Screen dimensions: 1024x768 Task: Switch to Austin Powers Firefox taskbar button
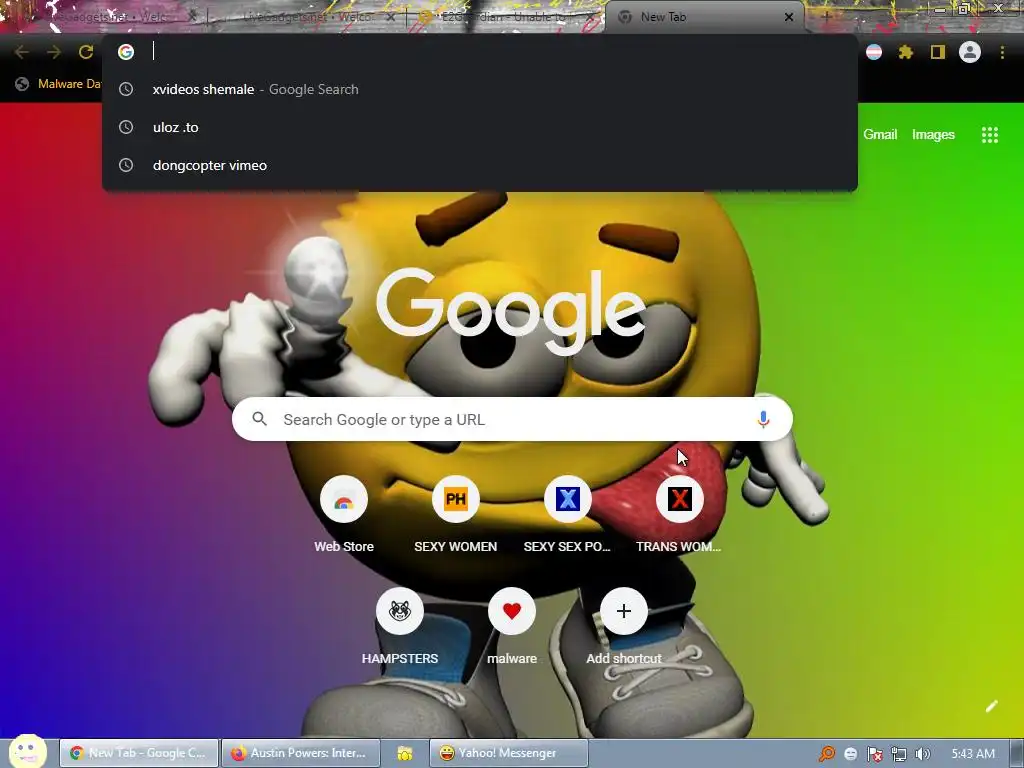300,753
